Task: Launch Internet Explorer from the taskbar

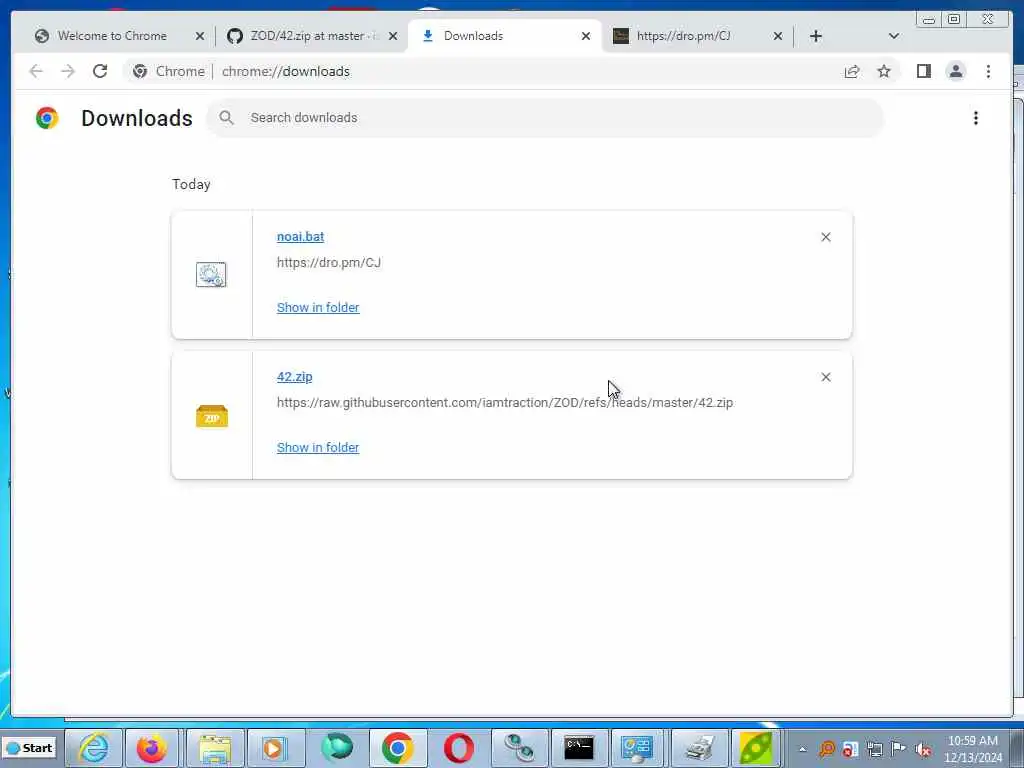Action: pyautogui.click(x=94, y=748)
